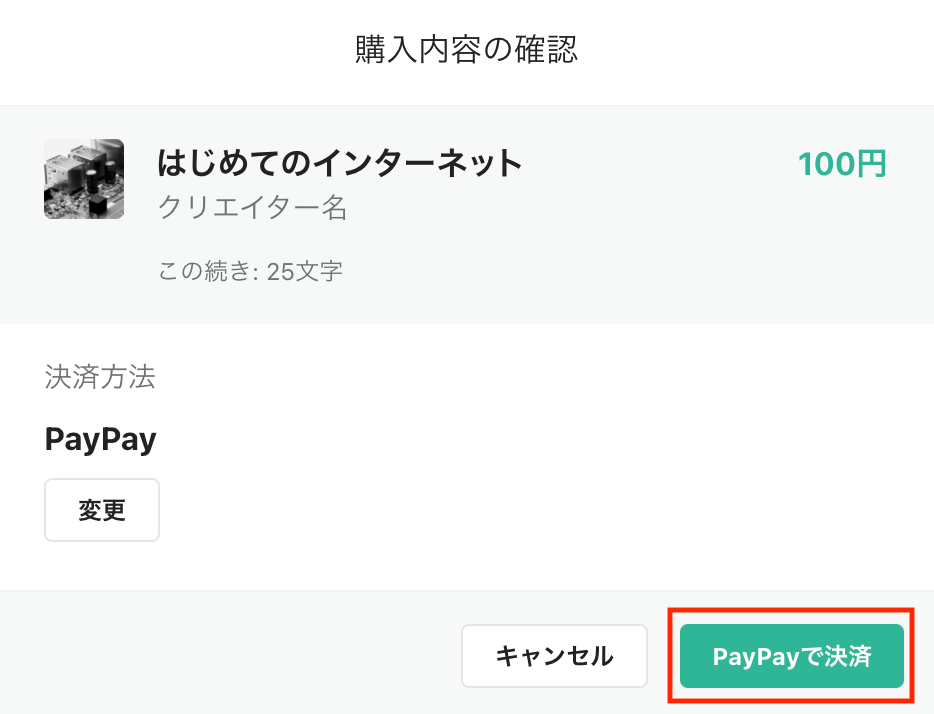Click the gray creator label under title
Screen dimensions: 934x714
(253, 208)
